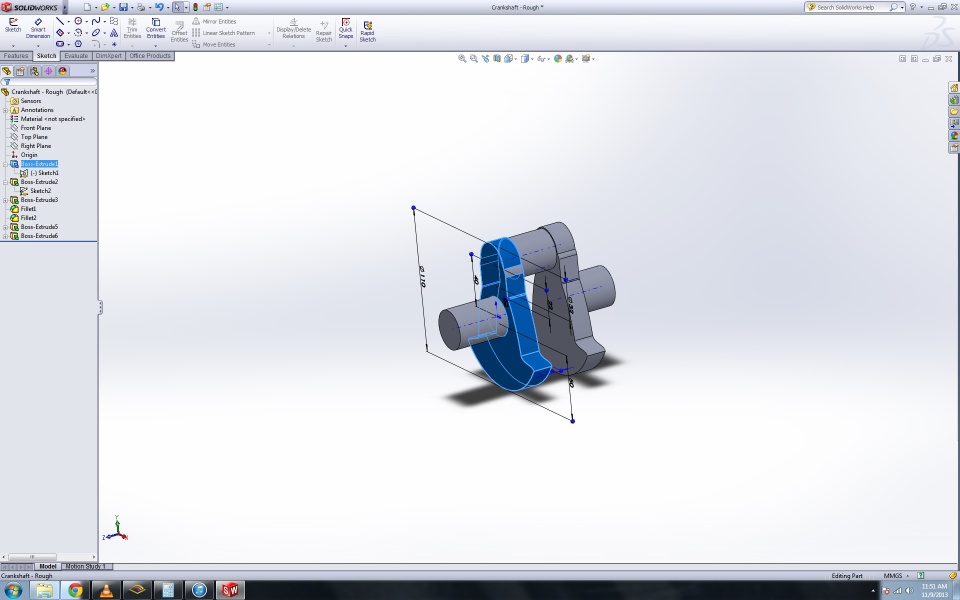Toggle Rapid Sketch mode
960x600 pixels.
pyautogui.click(x=367, y=32)
